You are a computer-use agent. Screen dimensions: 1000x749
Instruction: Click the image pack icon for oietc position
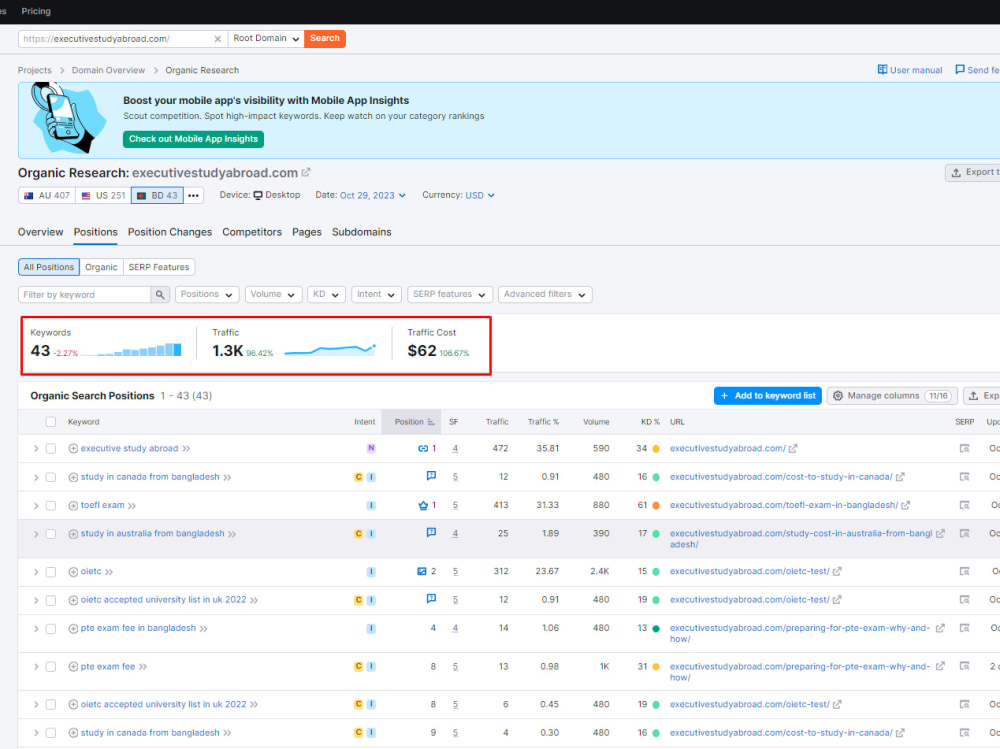pos(422,572)
